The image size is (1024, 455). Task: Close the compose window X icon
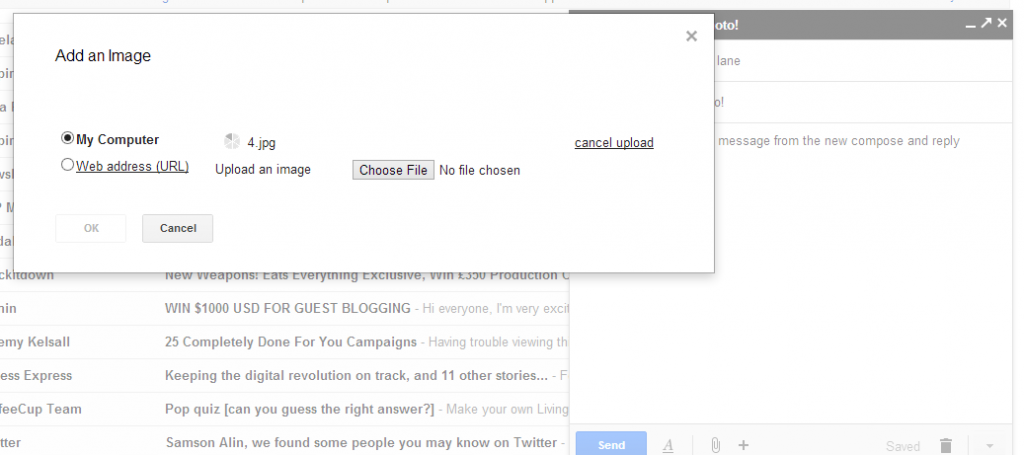pyautogui.click(x=1002, y=24)
